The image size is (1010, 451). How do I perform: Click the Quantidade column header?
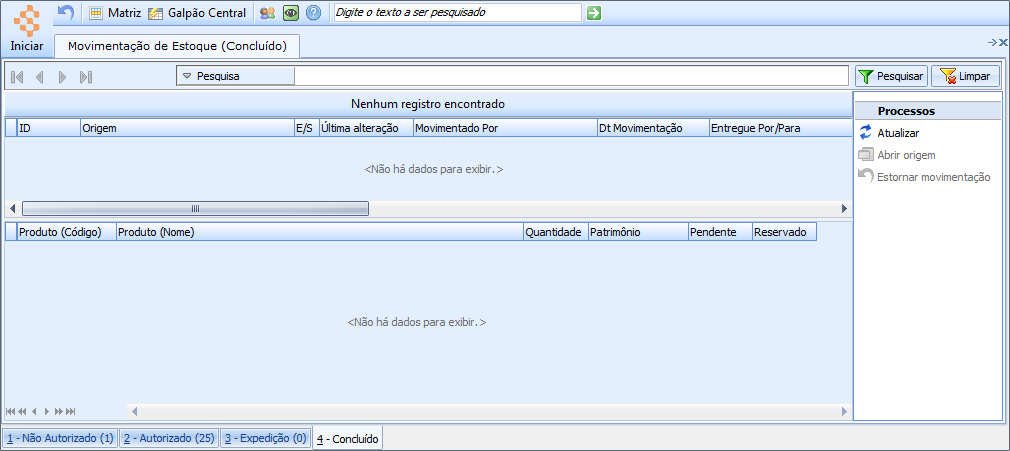[x=555, y=232]
